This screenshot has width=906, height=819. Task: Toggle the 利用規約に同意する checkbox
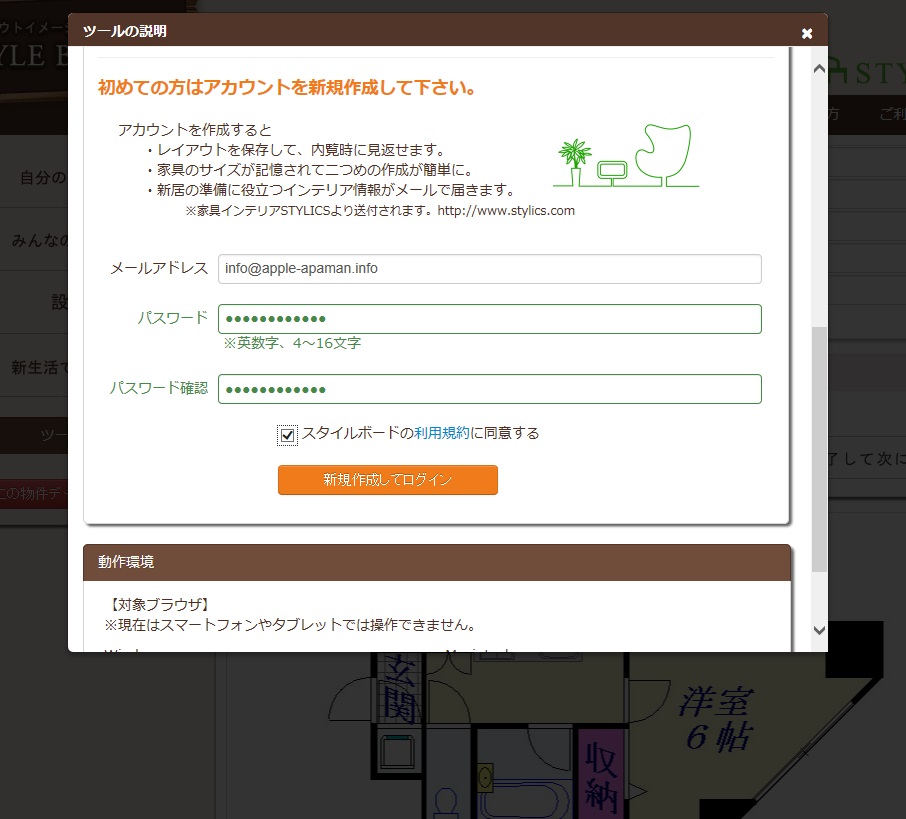[288, 435]
